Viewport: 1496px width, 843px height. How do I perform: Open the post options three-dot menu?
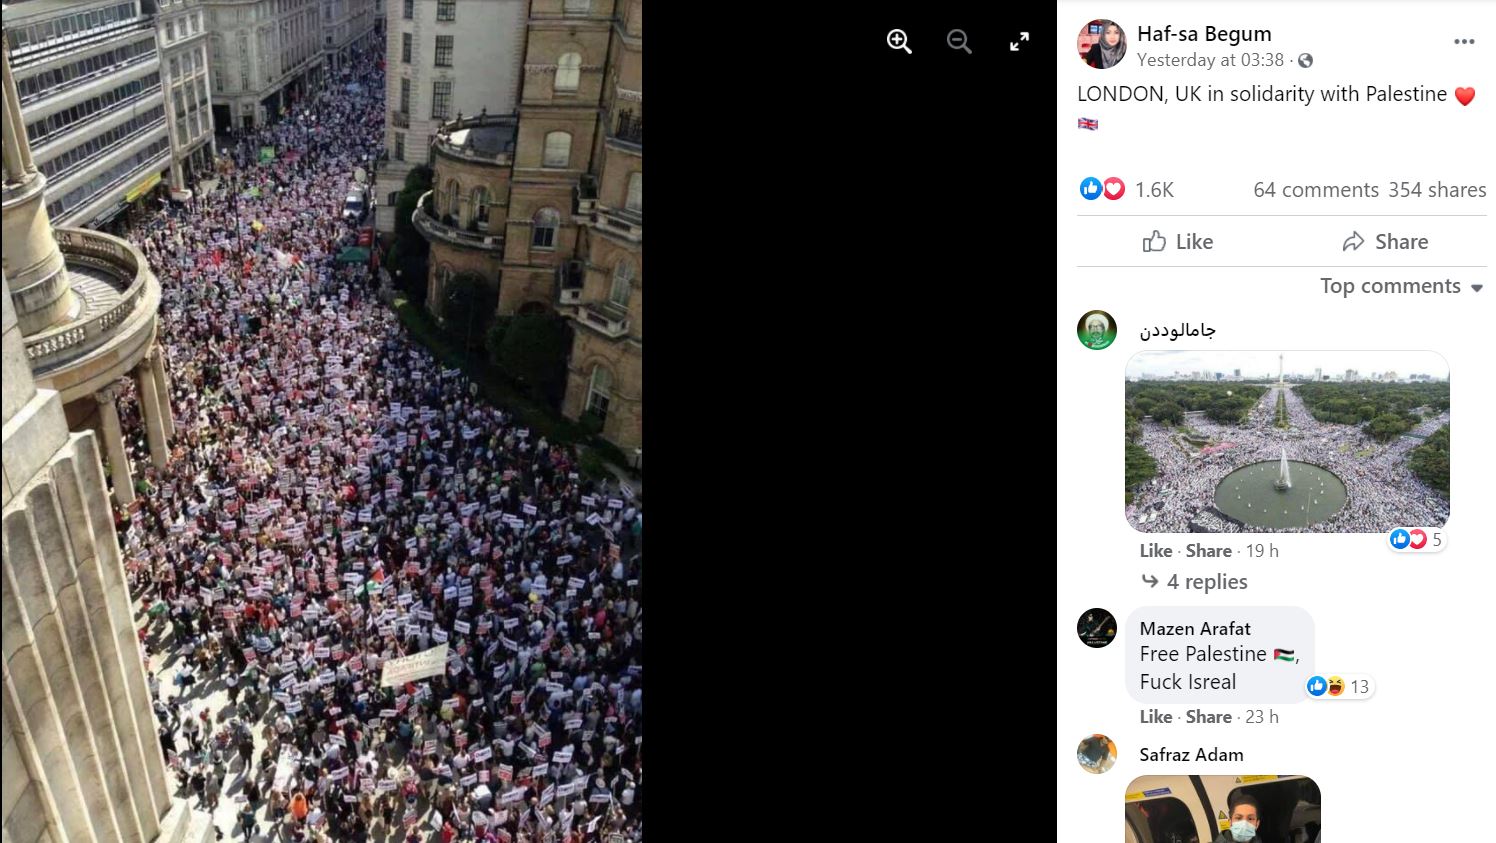pyautogui.click(x=1464, y=41)
